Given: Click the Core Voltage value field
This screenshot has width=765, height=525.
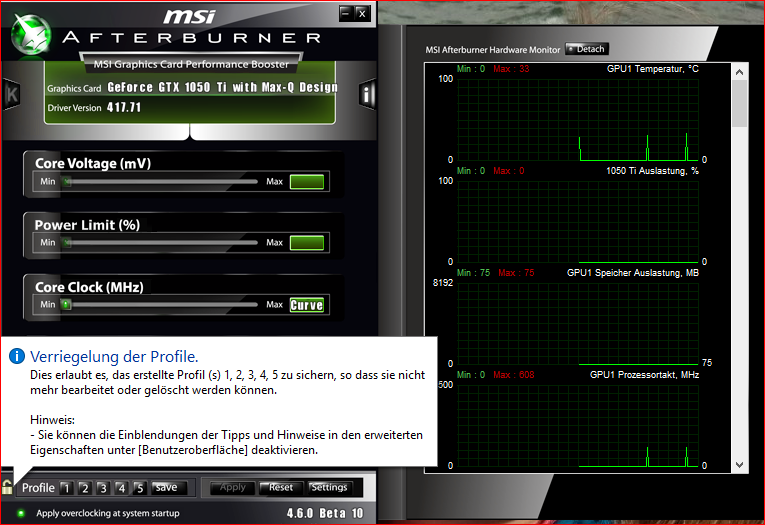Looking at the screenshot, I should pyautogui.click(x=307, y=182).
